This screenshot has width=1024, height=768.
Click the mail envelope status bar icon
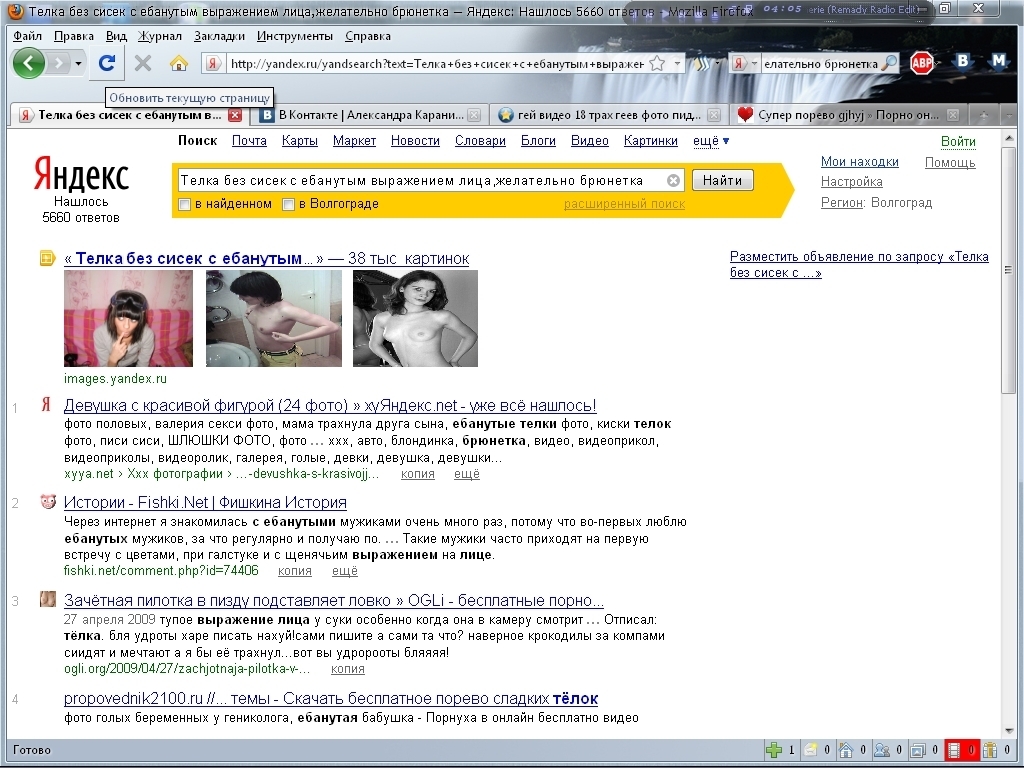pos(810,750)
